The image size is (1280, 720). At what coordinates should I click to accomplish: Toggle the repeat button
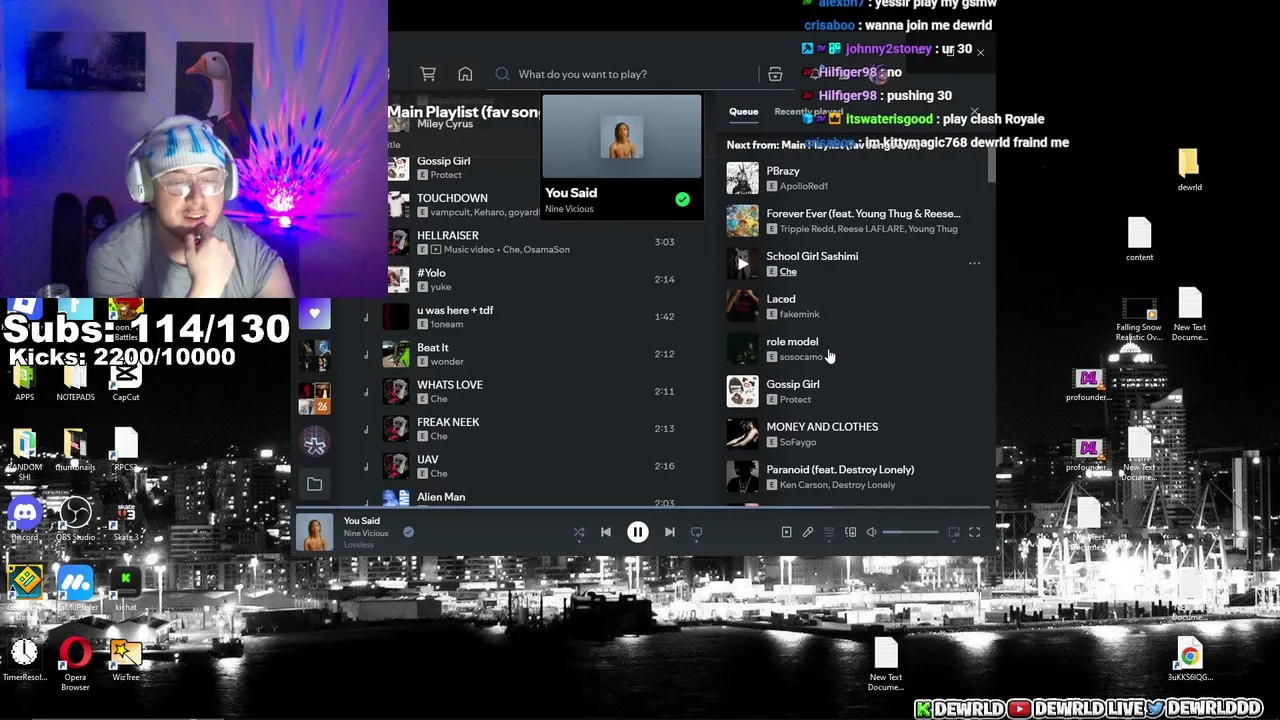pos(697,533)
